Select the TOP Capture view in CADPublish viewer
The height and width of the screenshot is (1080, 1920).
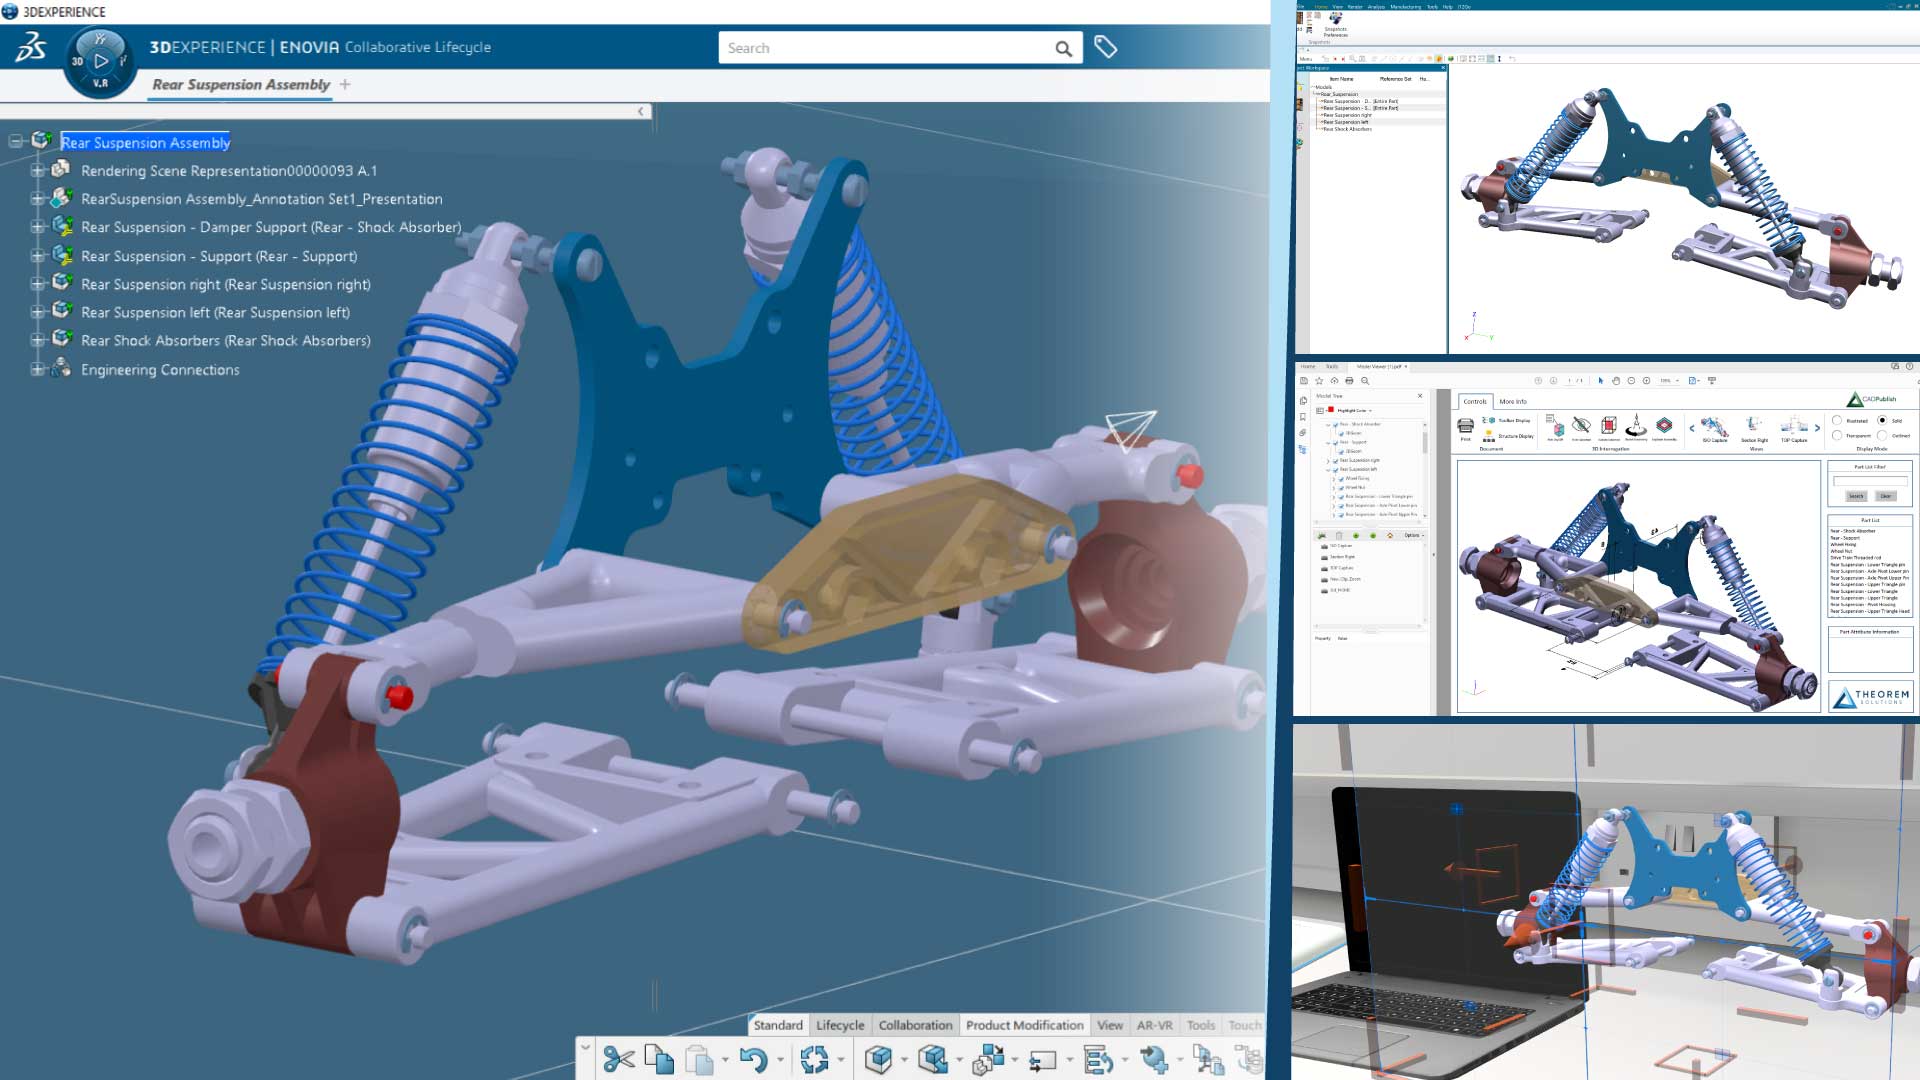click(1794, 429)
